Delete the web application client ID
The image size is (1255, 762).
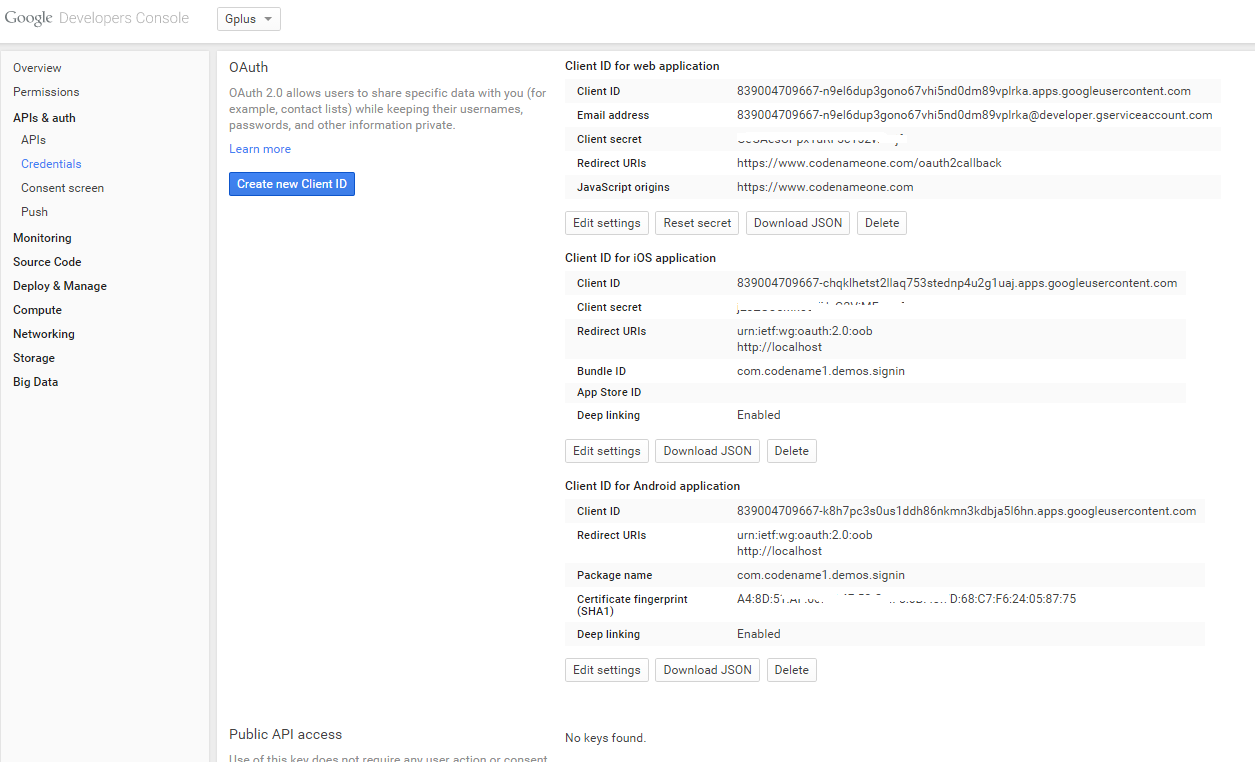pos(882,223)
